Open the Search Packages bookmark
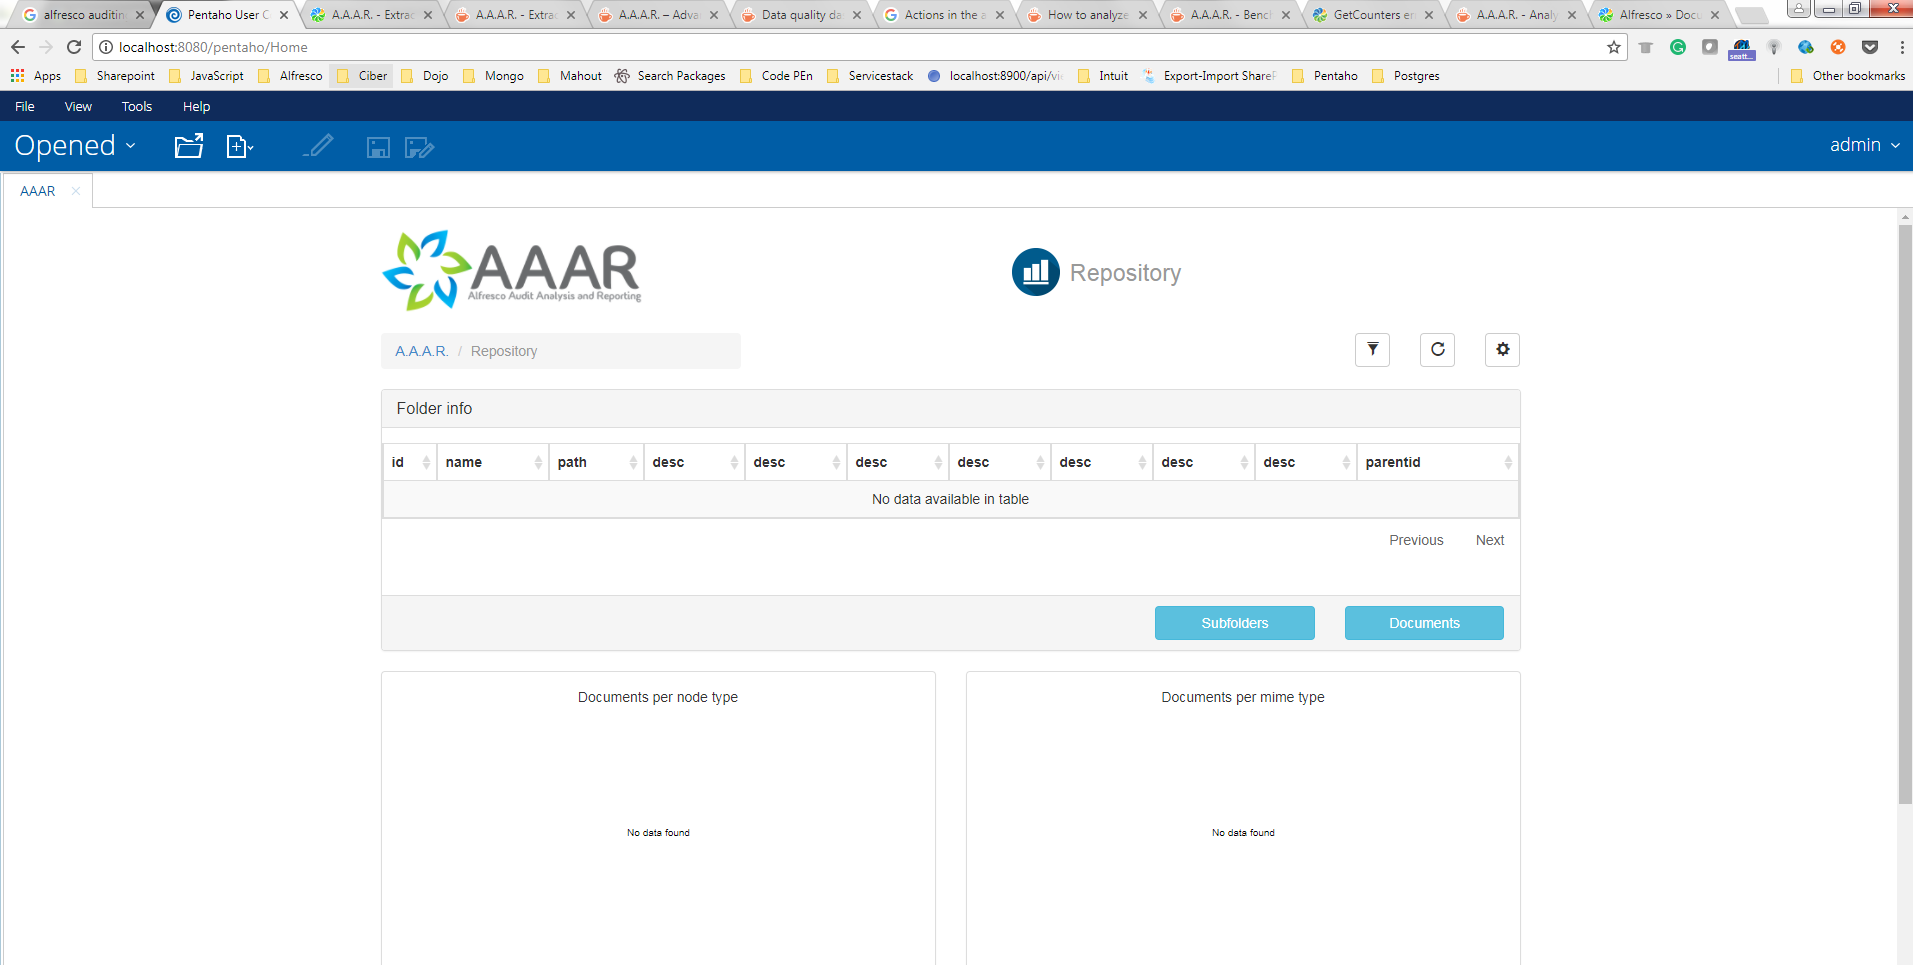 [670, 76]
